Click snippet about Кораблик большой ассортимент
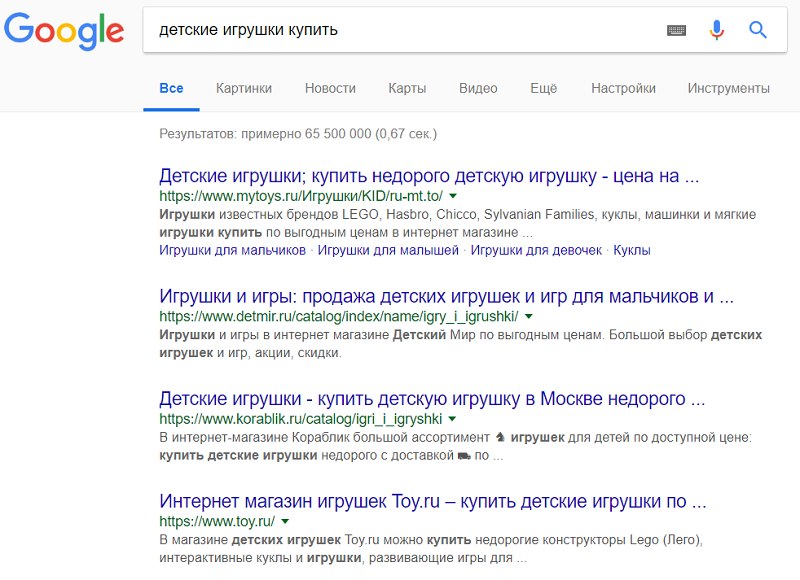Viewport: 800px width, 580px height. point(456,446)
